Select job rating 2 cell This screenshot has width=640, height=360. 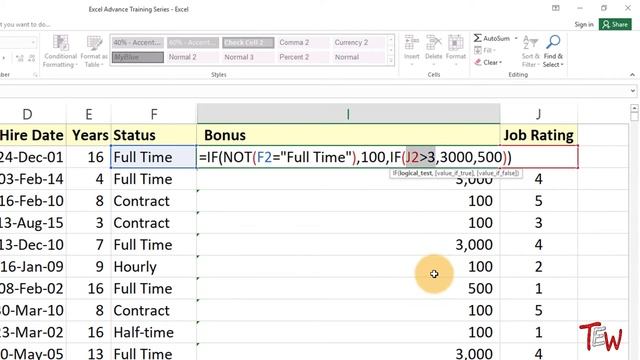[539, 267]
